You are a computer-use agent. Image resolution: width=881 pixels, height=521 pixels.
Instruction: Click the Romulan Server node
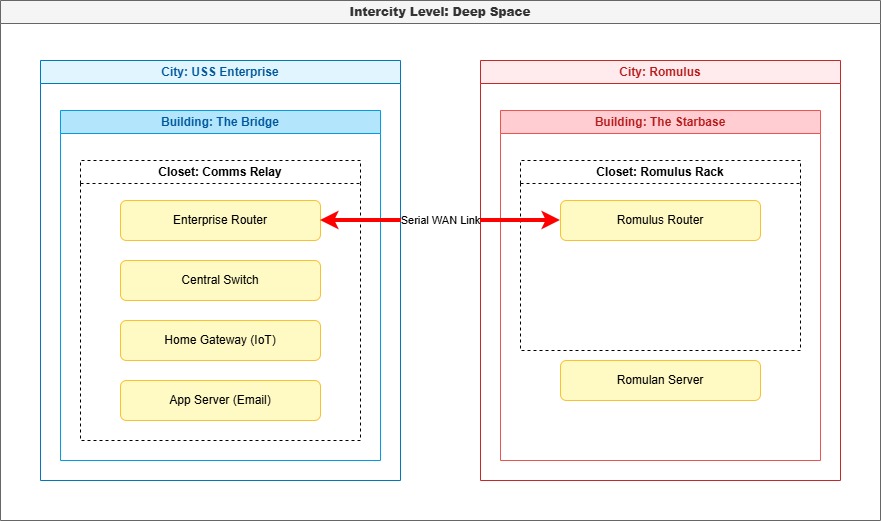point(660,380)
